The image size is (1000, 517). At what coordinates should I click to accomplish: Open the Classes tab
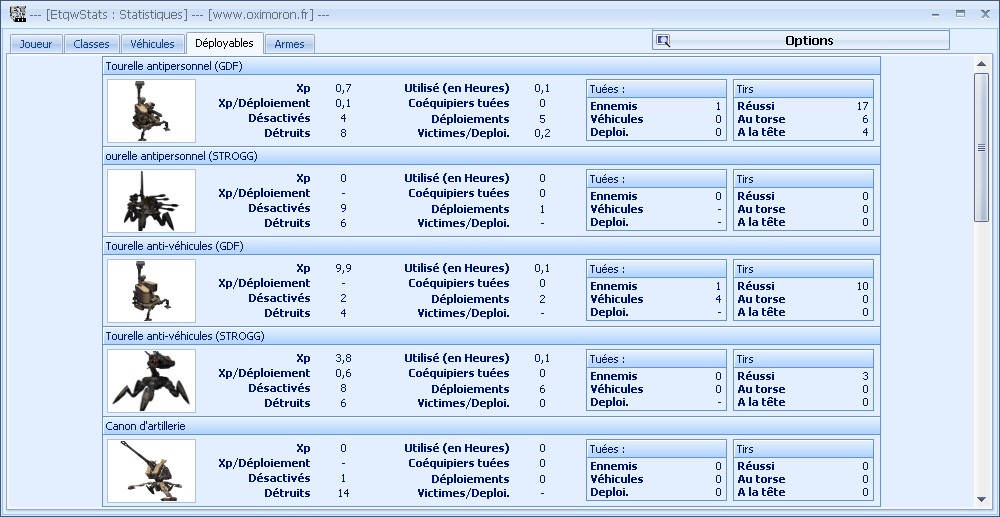91,44
